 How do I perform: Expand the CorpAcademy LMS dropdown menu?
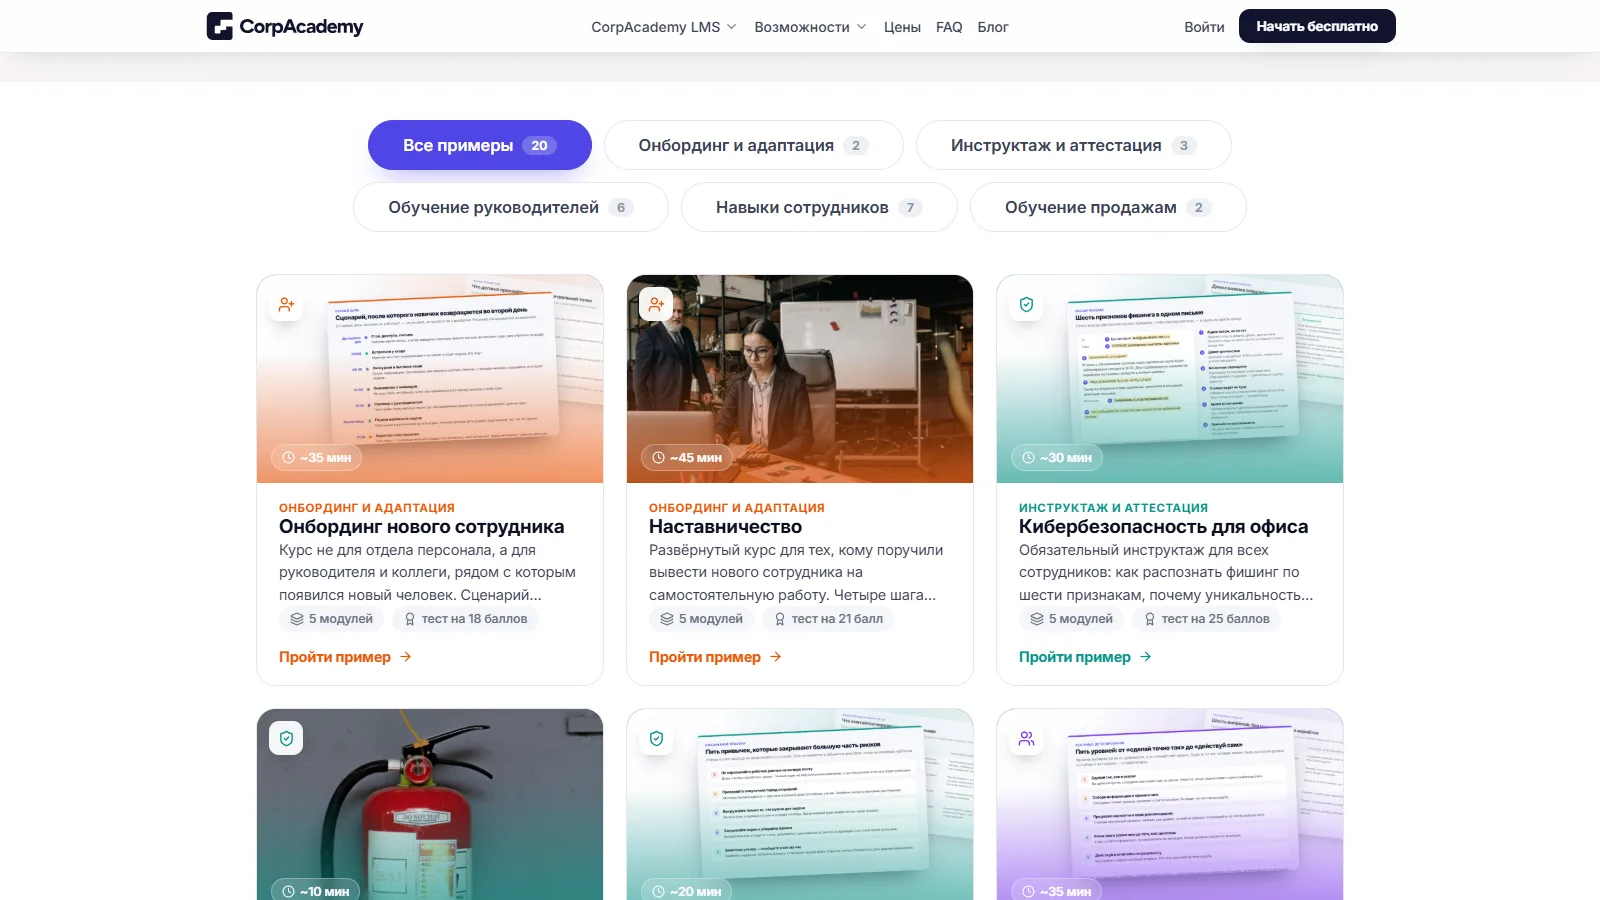pyautogui.click(x=664, y=27)
